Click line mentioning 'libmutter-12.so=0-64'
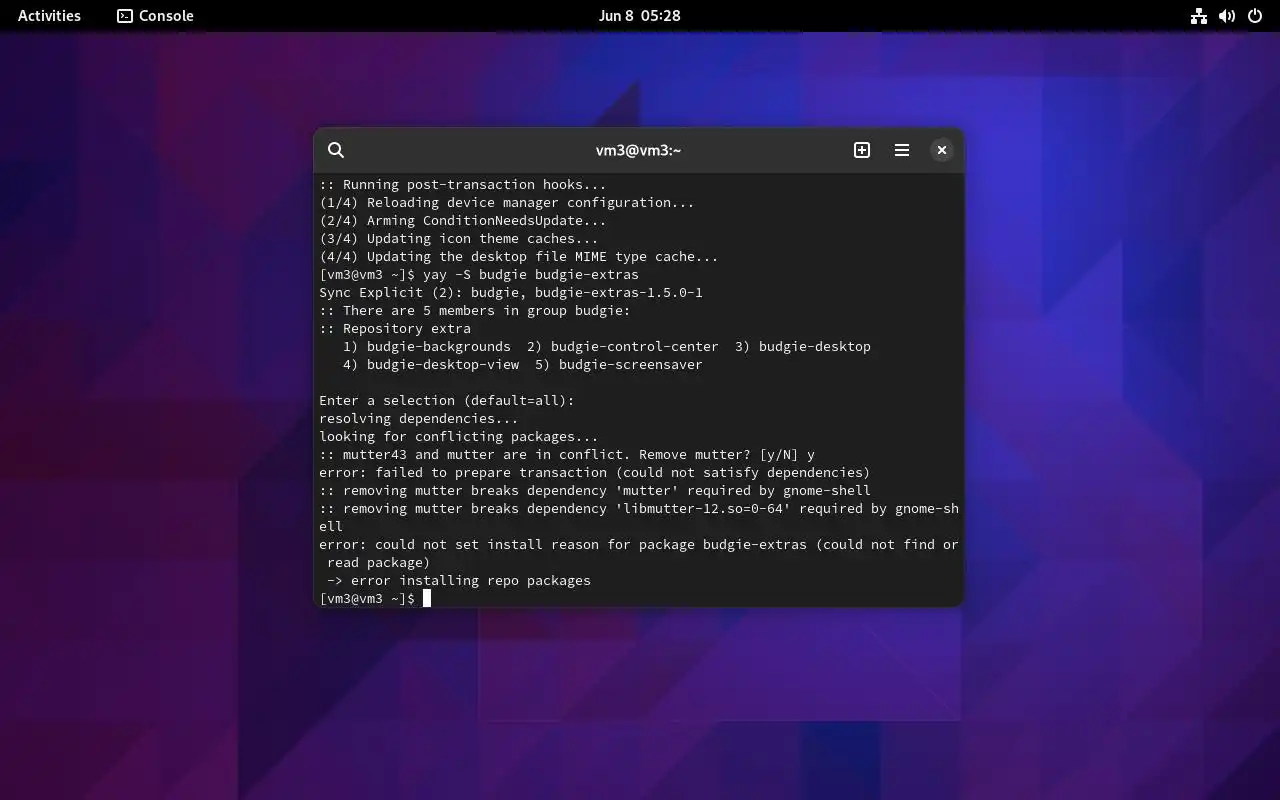Screen dimensions: 1280x800 coord(639,517)
